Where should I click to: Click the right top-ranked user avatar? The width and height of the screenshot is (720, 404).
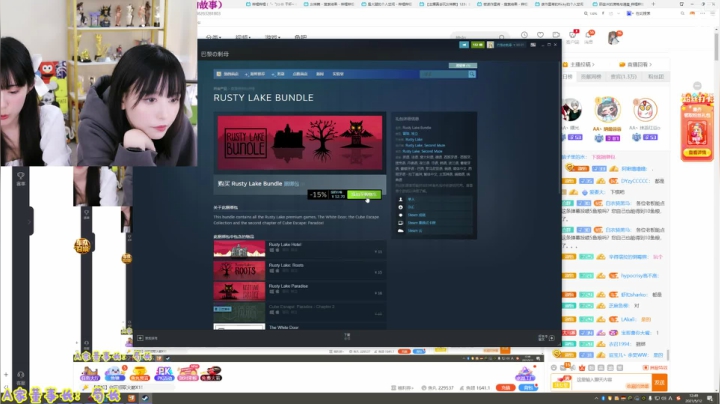pyautogui.click(x=645, y=109)
